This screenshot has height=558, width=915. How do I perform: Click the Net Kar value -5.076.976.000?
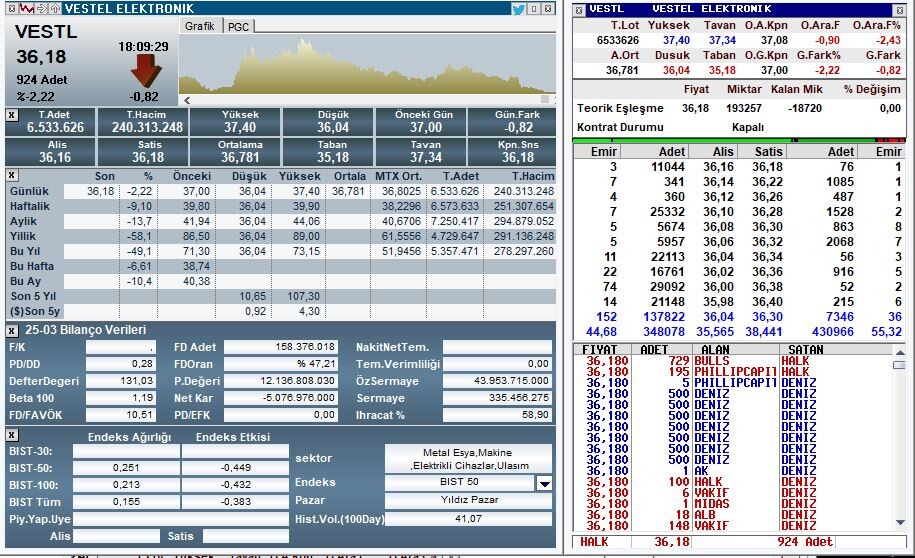(281, 398)
